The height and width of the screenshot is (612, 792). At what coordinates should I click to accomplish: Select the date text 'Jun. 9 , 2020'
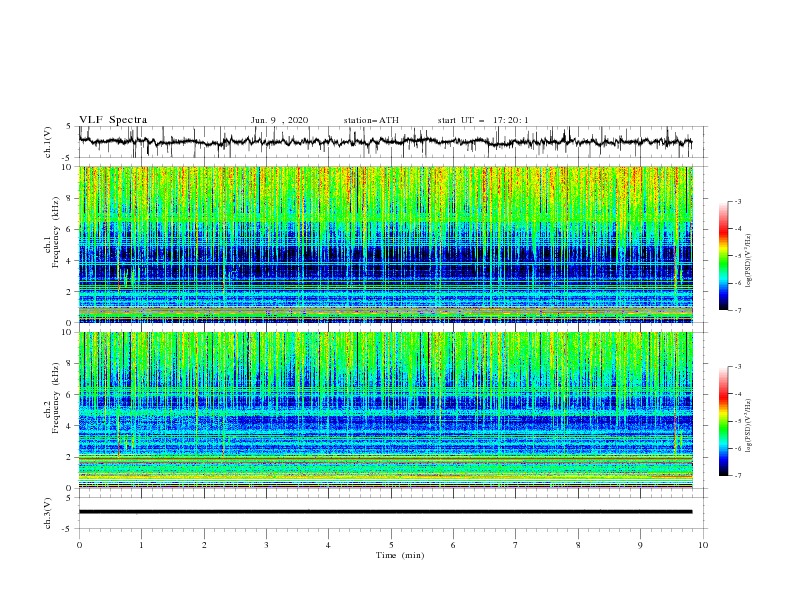tap(279, 120)
